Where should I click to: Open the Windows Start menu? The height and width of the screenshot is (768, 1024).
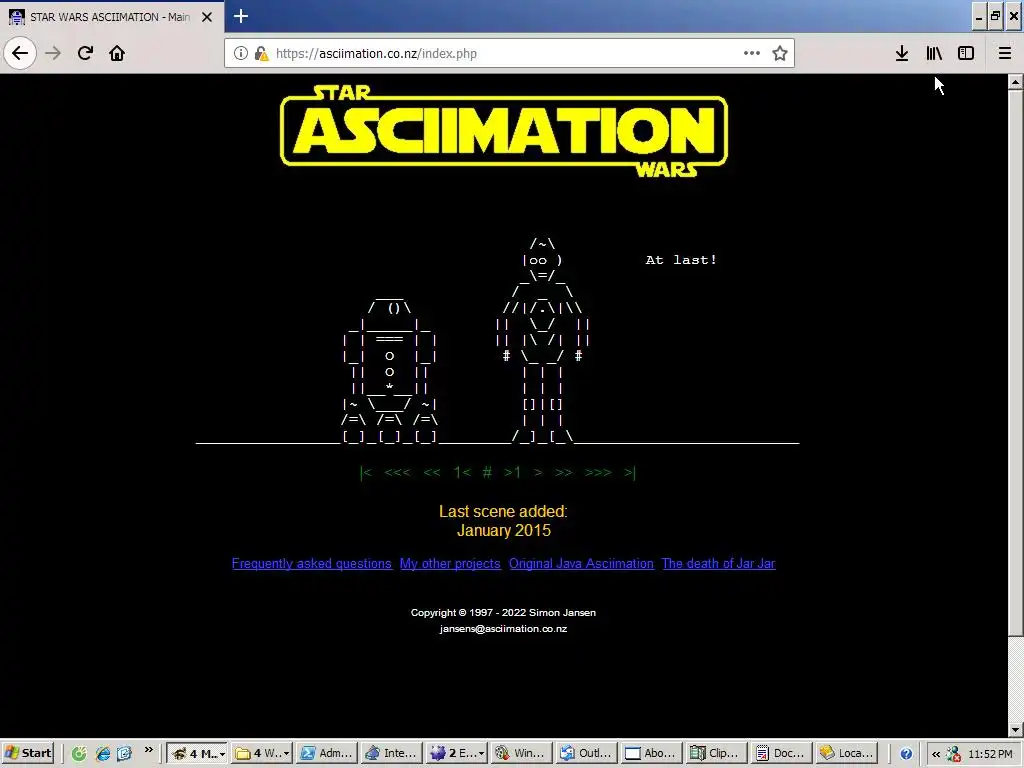(27, 753)
